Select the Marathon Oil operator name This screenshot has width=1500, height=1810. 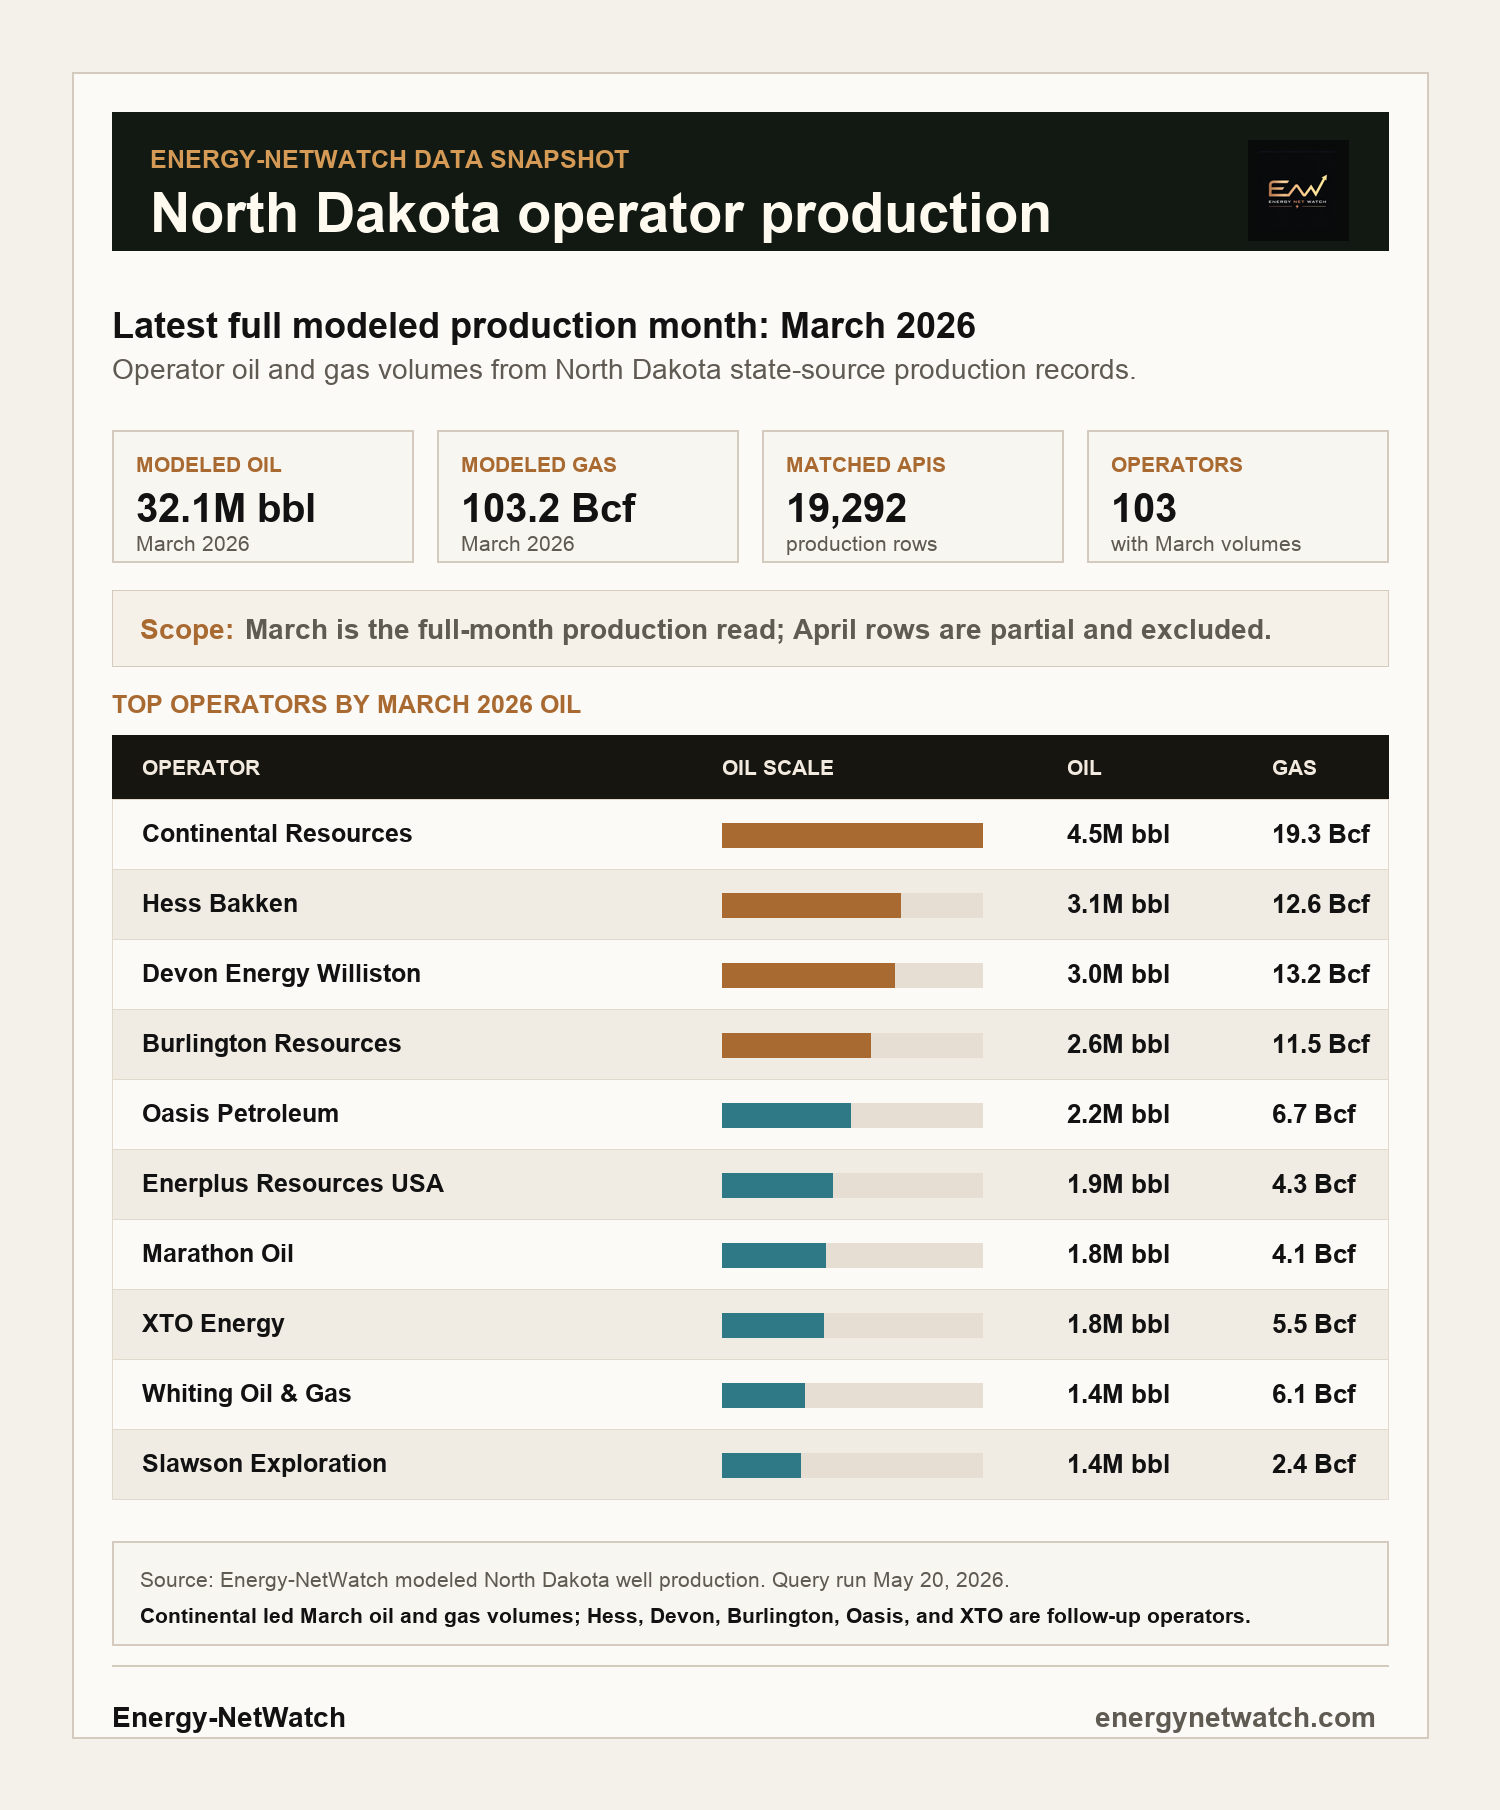click(218, 1253)
